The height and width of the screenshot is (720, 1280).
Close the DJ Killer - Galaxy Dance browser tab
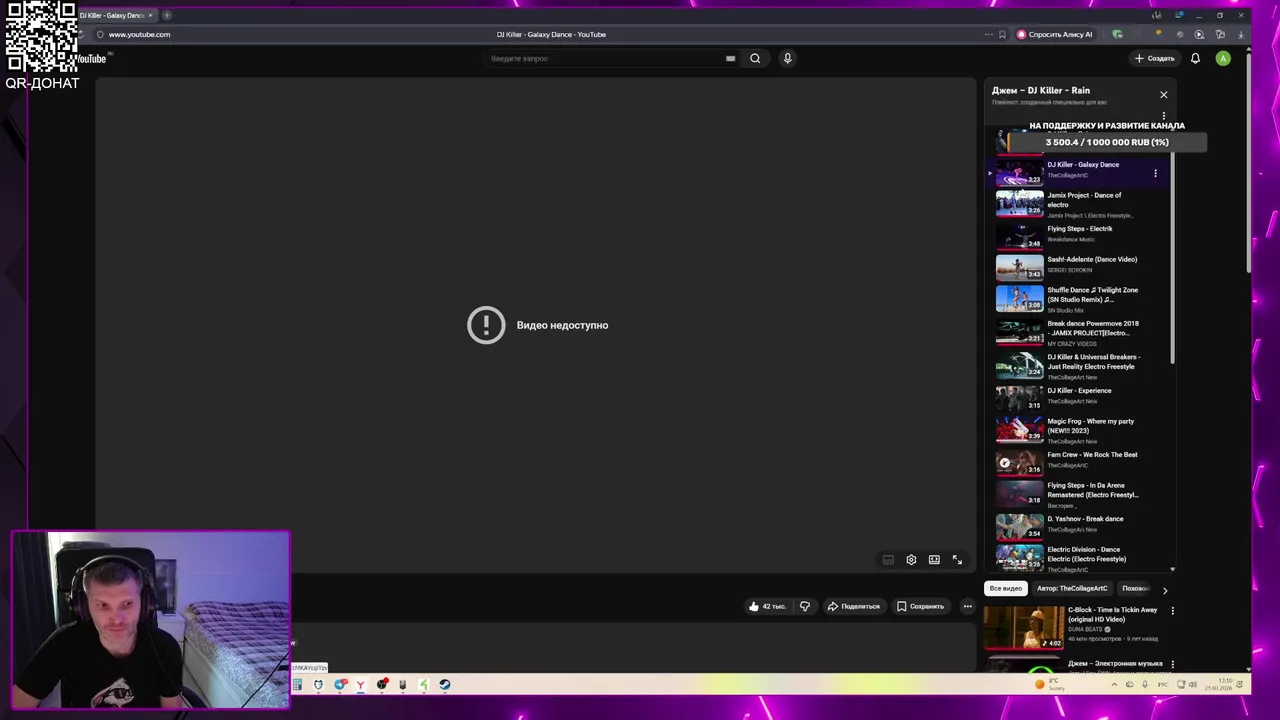(150, 15)
